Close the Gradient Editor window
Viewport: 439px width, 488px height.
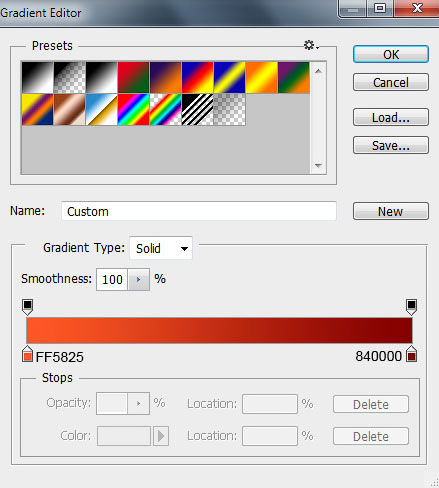click(417, 8)
